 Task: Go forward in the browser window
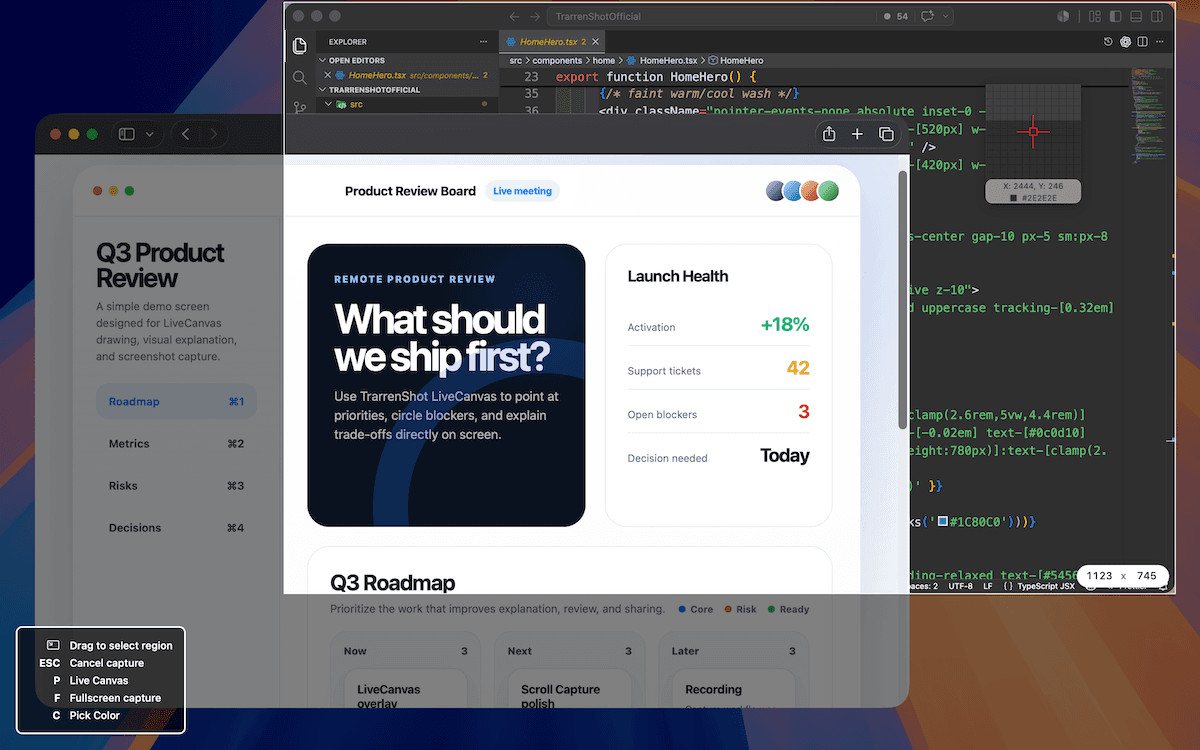(213, 134)
